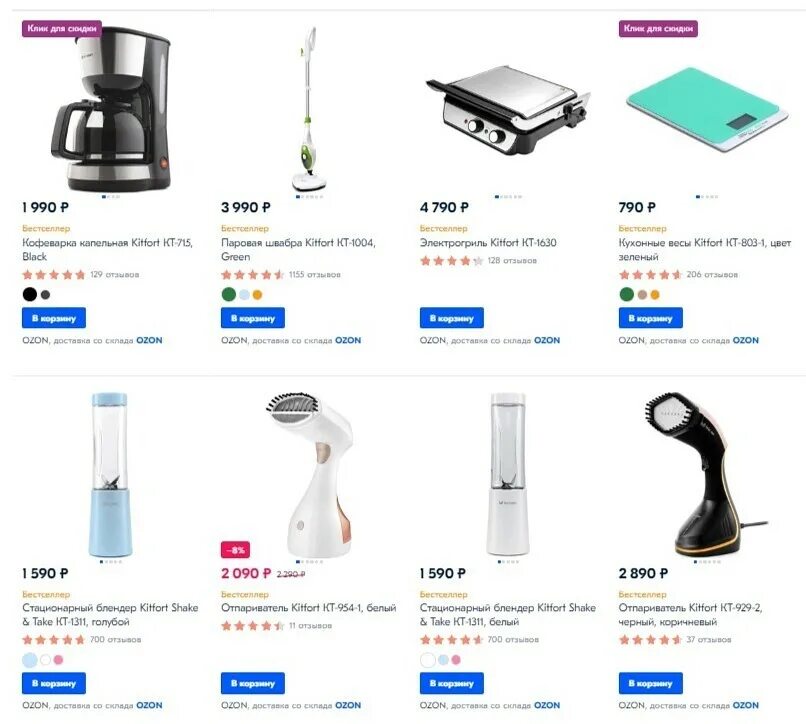Add Kitfort KT-715 coffee maker to cart
806x724 pixels.
53,318
